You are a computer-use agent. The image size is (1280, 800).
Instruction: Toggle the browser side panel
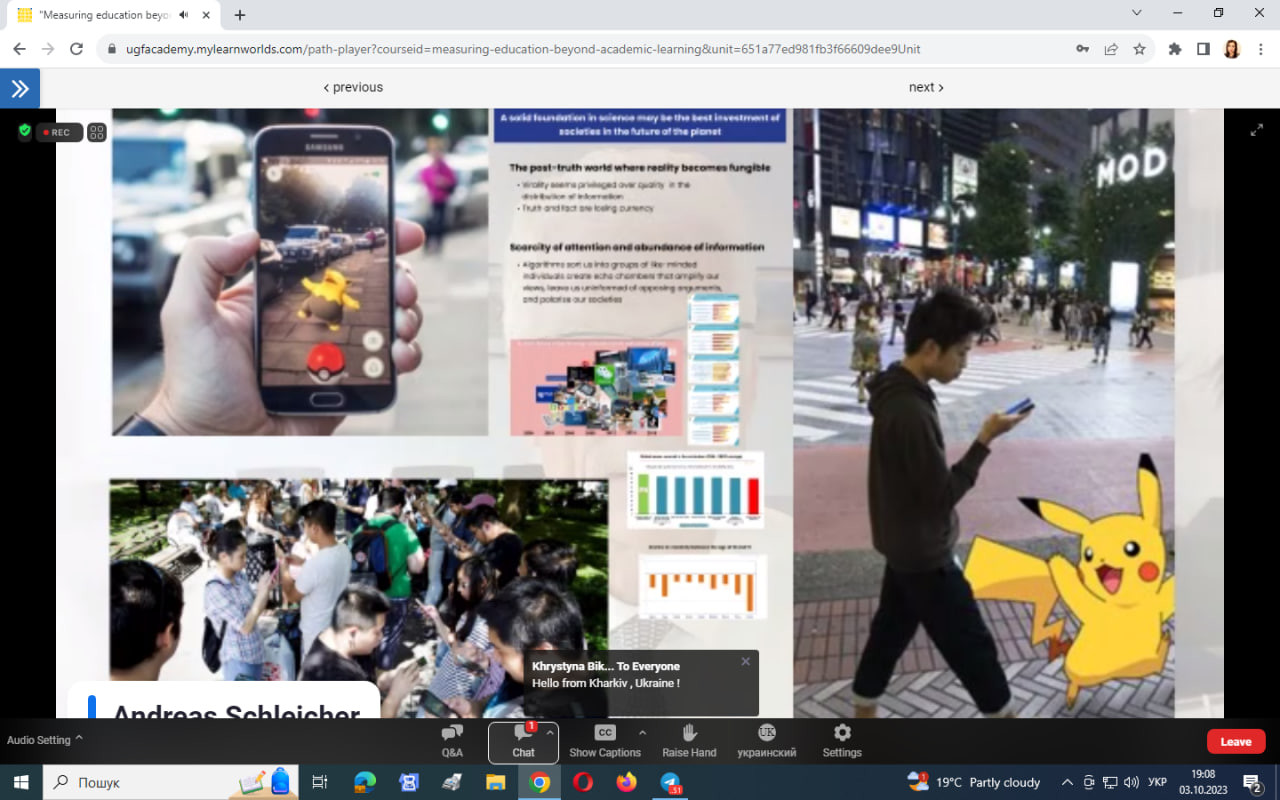pyautogui.click(x=1203, y=49)
